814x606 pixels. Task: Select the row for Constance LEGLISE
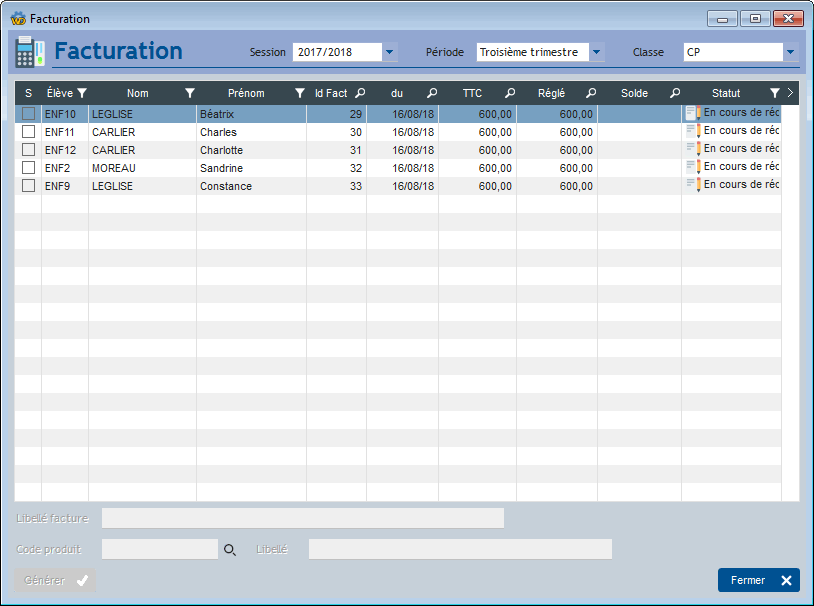click(398, 186)
